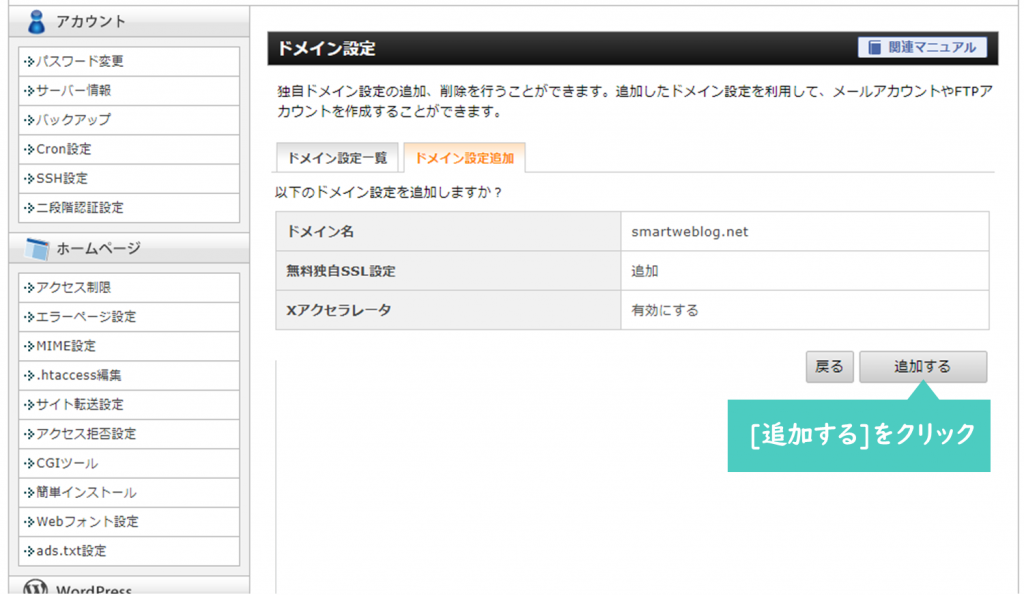This screenshot has width=1024, height=595.
Task: Open SSH設定 page
Action: tap(129, 178)
